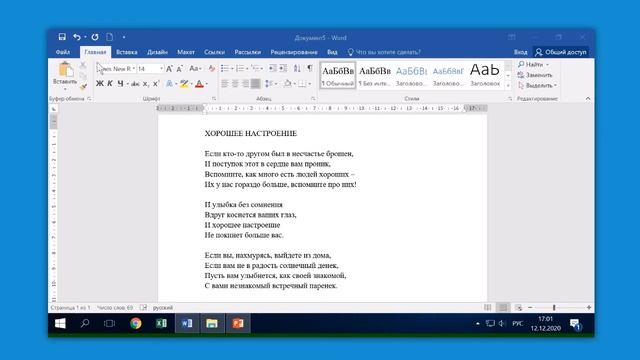The width and height of the screenshot is (640, 360).
Task: Sort text with the A-Z sort icon
Action: [297, 69]
